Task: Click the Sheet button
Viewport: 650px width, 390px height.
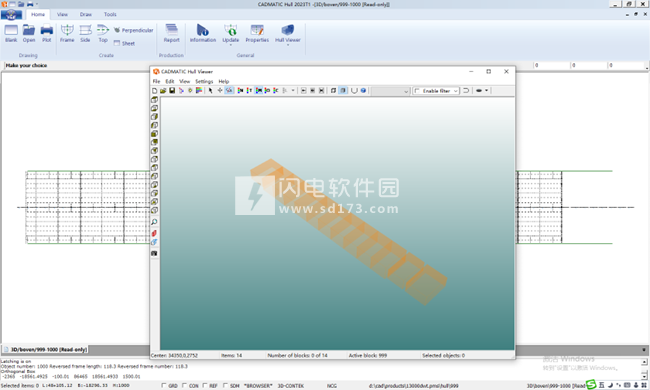Action: [124, 43]
